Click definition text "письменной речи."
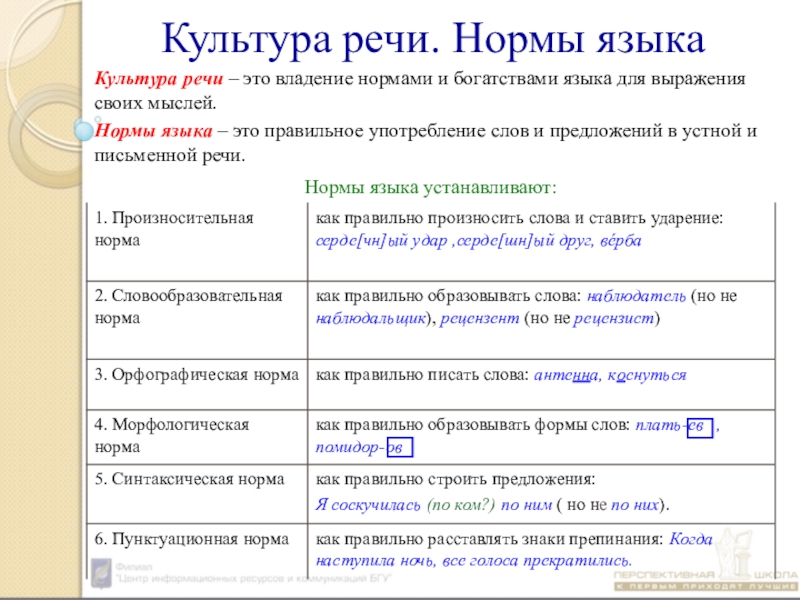This screenshot has width=800, height=600. point(169,156)
